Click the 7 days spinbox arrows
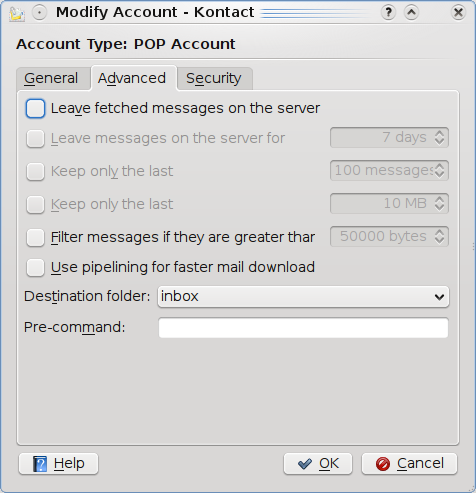The height and width of the screenshot is (493, 476). (x=439, y=137)
